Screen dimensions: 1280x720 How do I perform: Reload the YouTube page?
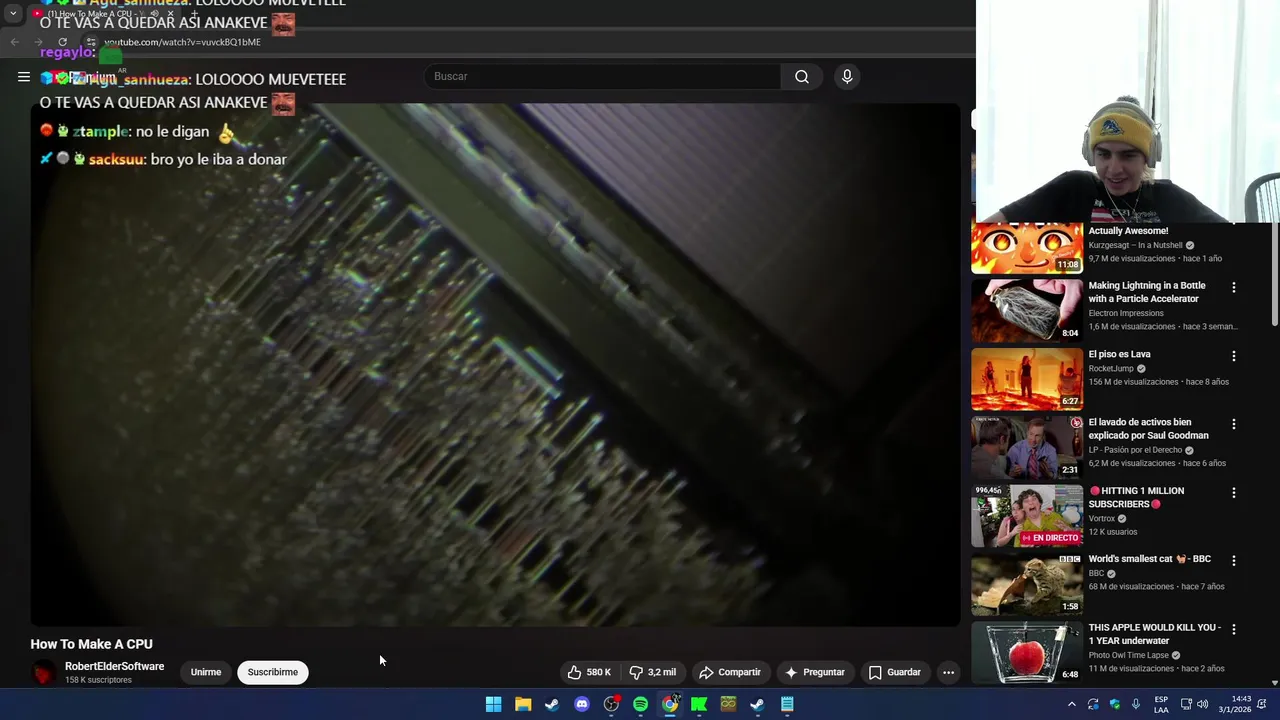coord(62,42)
